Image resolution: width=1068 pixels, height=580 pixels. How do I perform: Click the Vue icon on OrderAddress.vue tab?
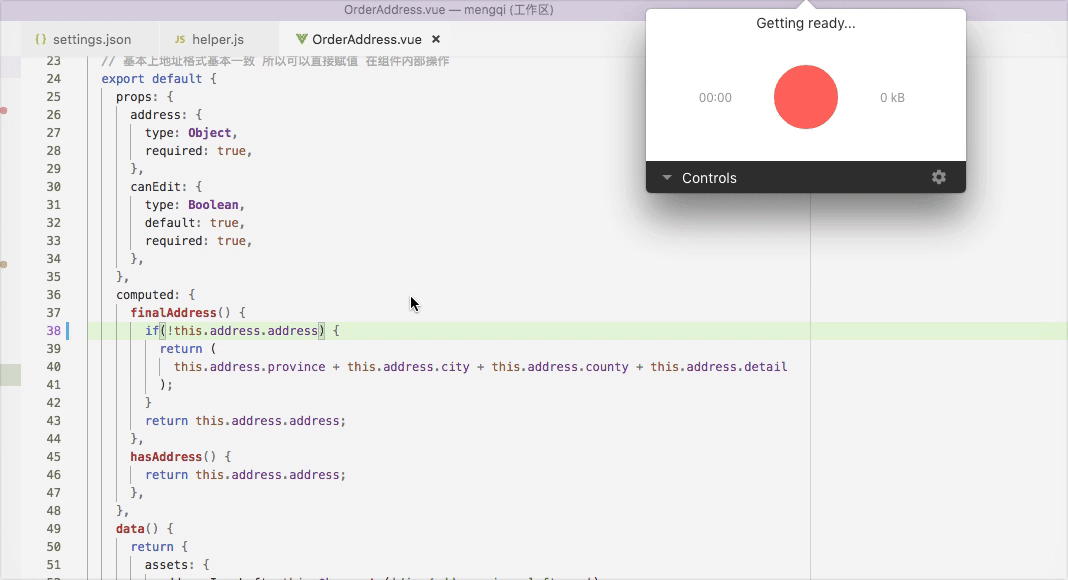pos(302,39)
